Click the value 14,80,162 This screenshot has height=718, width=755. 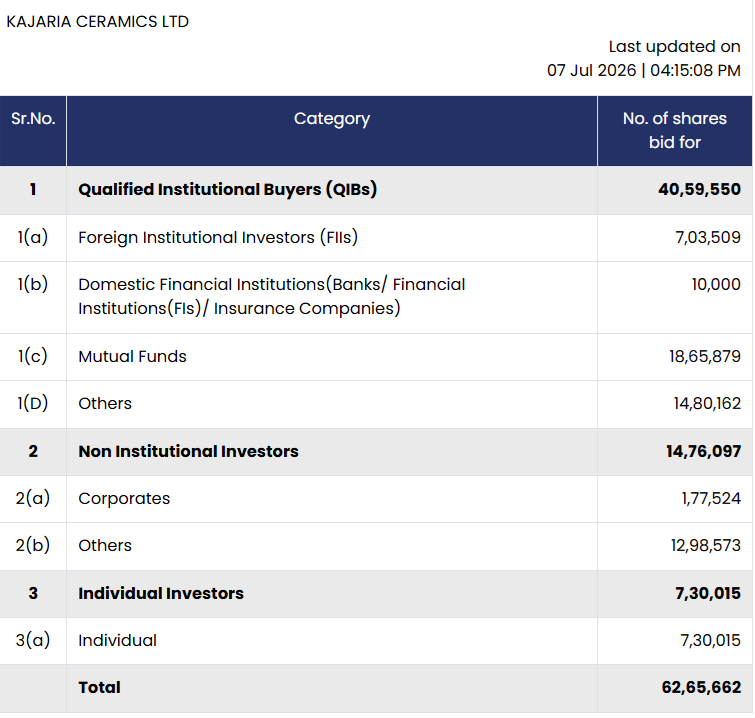pyautogui.click(x=707, y=404)
